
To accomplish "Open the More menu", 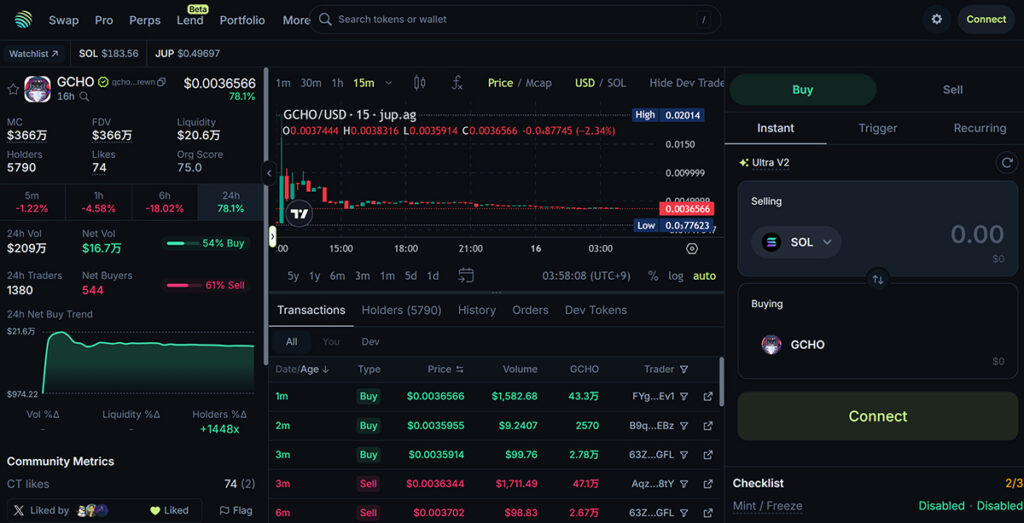I will (x=296, y=20).
